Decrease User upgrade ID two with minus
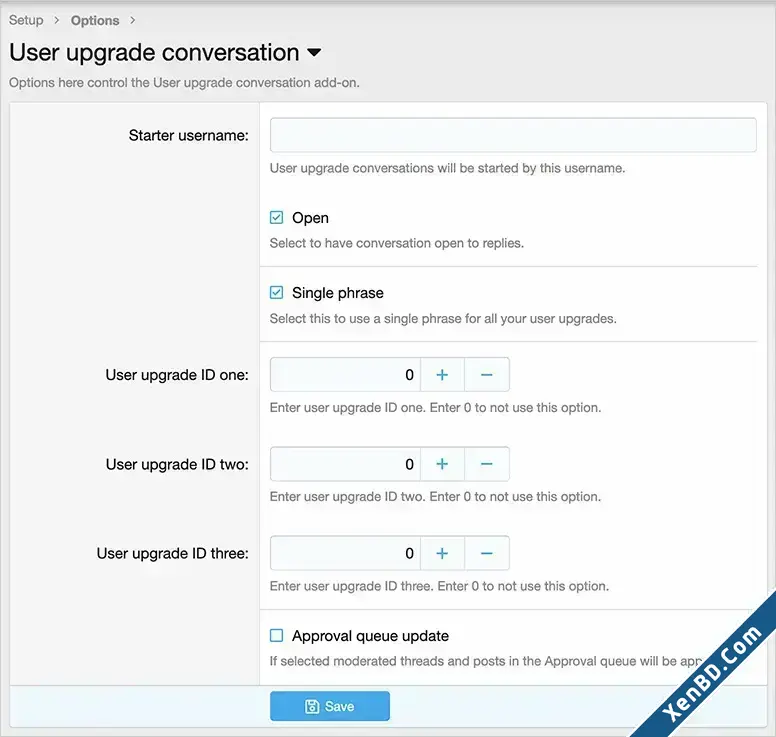 pyautogui.click(x=487, y=464)
